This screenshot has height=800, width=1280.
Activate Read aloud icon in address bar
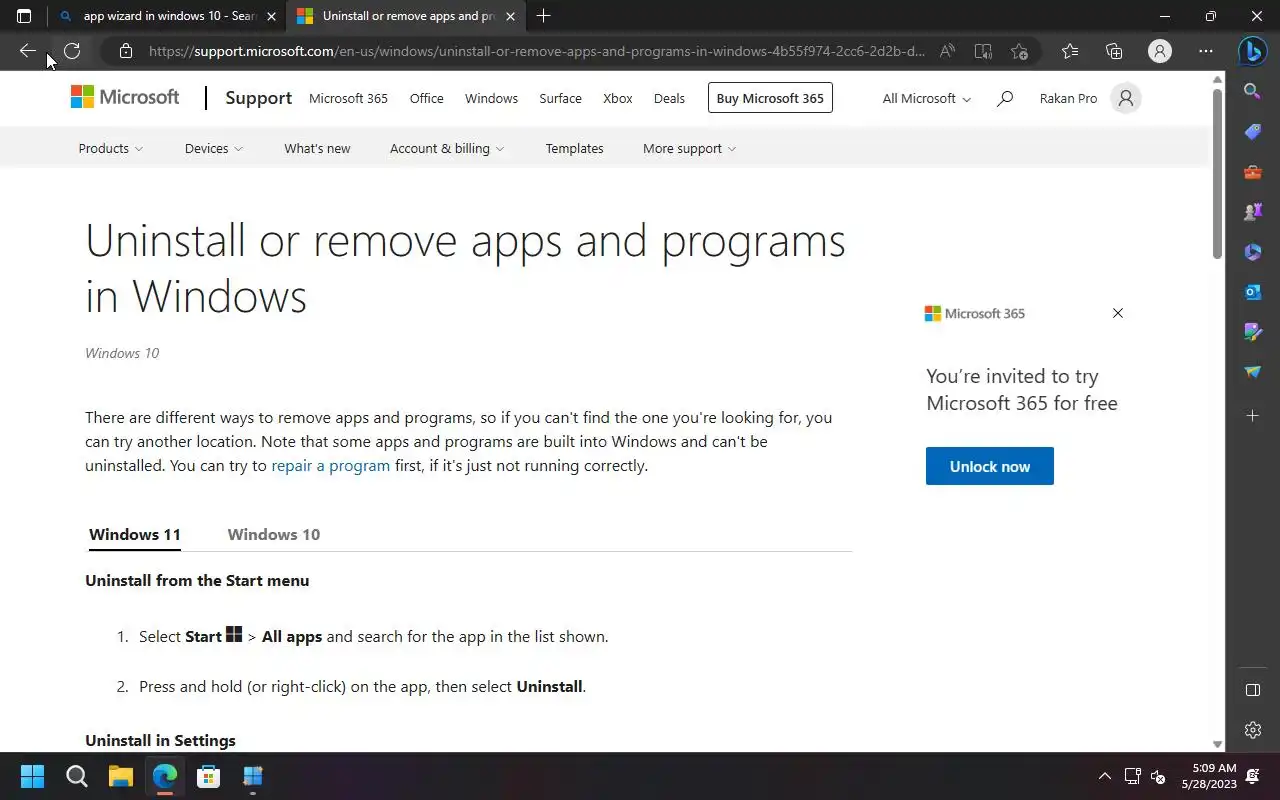pos(947,51)
